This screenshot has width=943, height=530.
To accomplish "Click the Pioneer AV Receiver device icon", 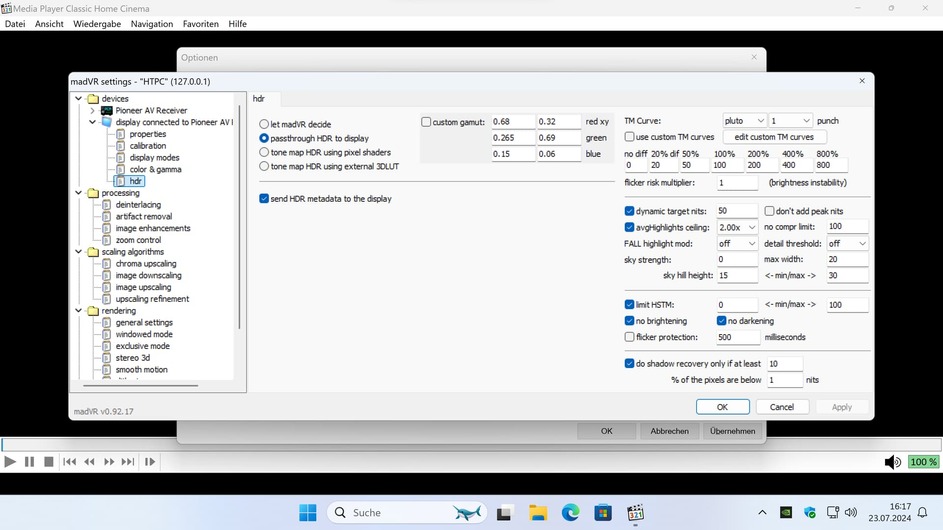I will point(106,111).
